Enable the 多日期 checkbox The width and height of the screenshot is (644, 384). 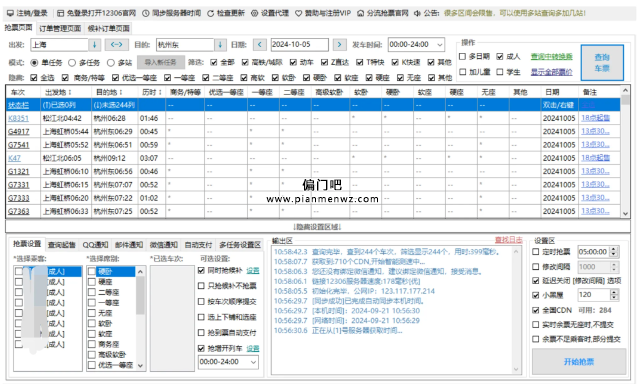[x=462, y=56]
